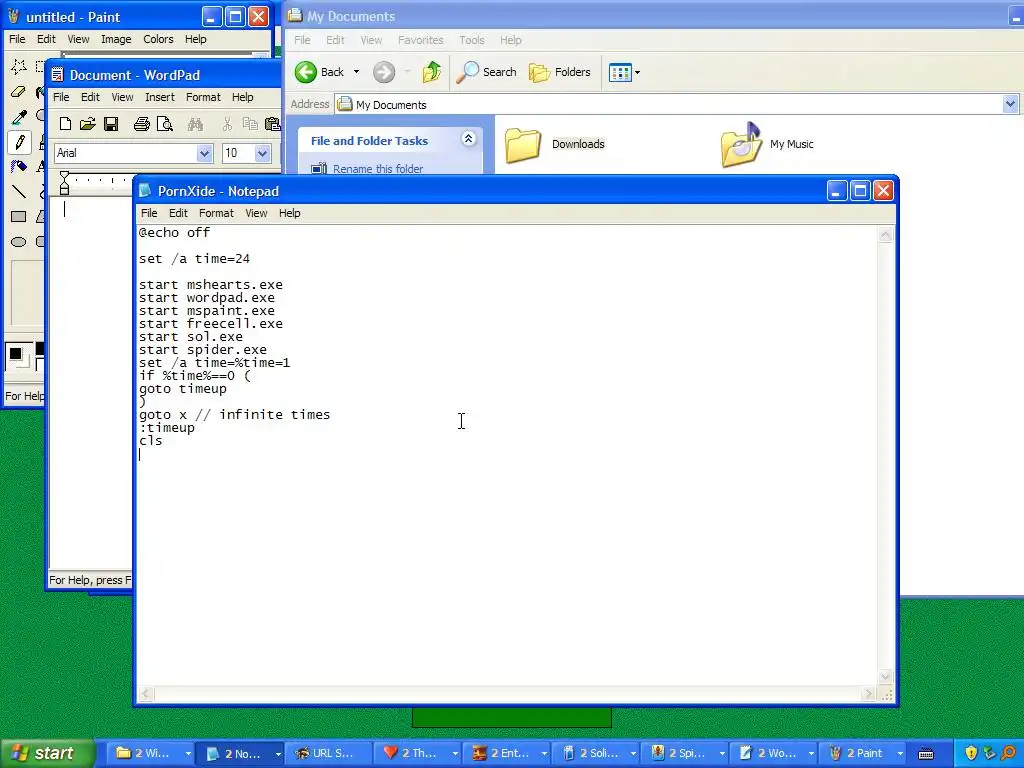Open Notepad's Edit menu
This screenshot has width=1024, height=768.
pyautogui.click(x=178, y=213)
